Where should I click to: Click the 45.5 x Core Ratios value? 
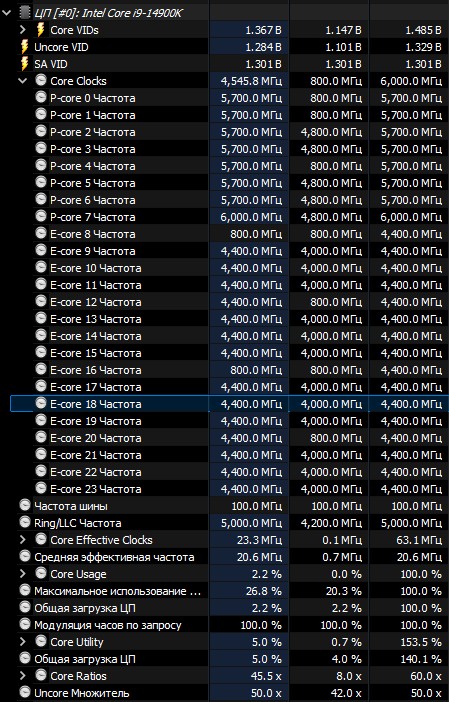click(266, 676)
